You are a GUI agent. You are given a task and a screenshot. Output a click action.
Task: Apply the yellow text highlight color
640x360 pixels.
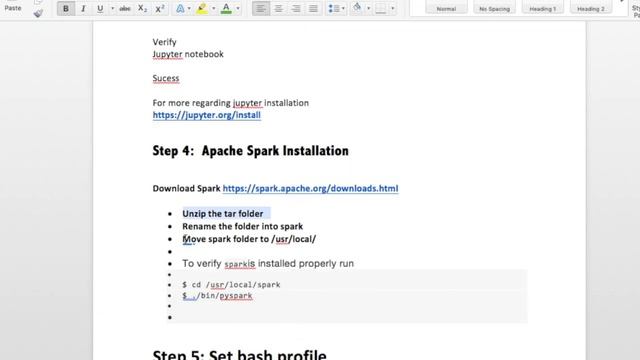tap(202, 9)
